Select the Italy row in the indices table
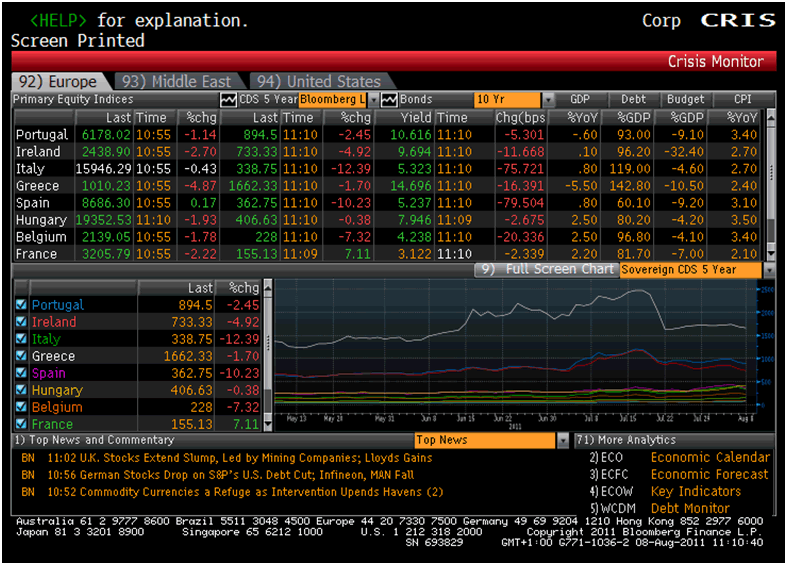The width and height of the screenshot is (787, 565). (x=387, y=169)
